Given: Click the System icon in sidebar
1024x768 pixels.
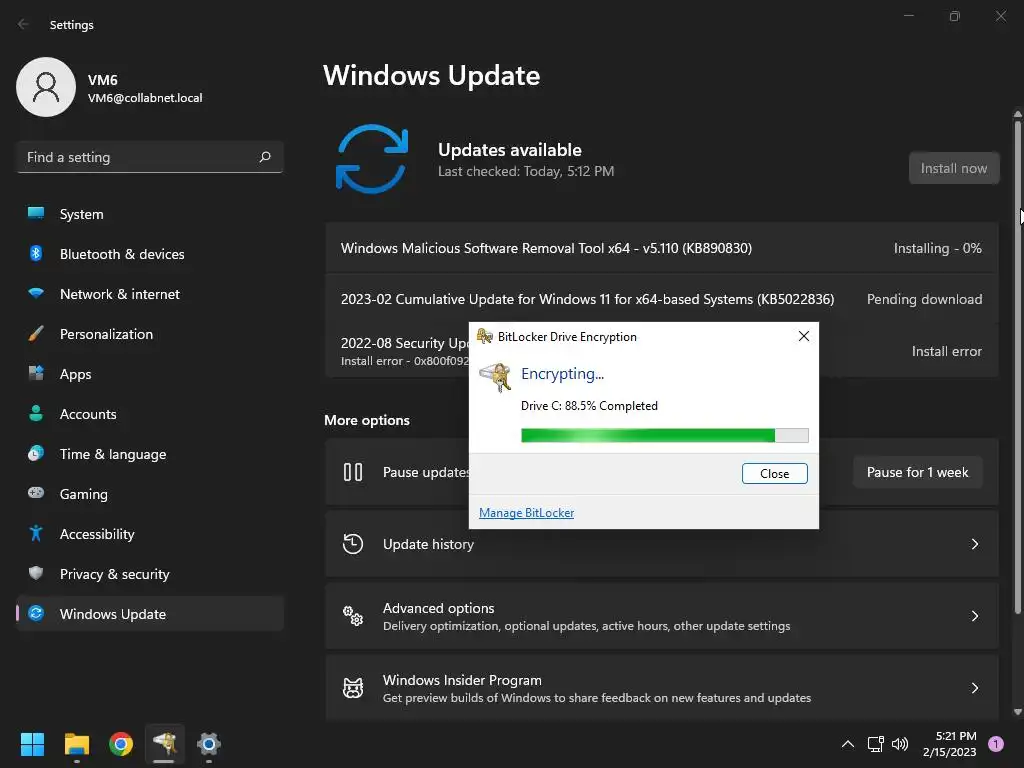Looking at the screenshot, I should point(36,213).
